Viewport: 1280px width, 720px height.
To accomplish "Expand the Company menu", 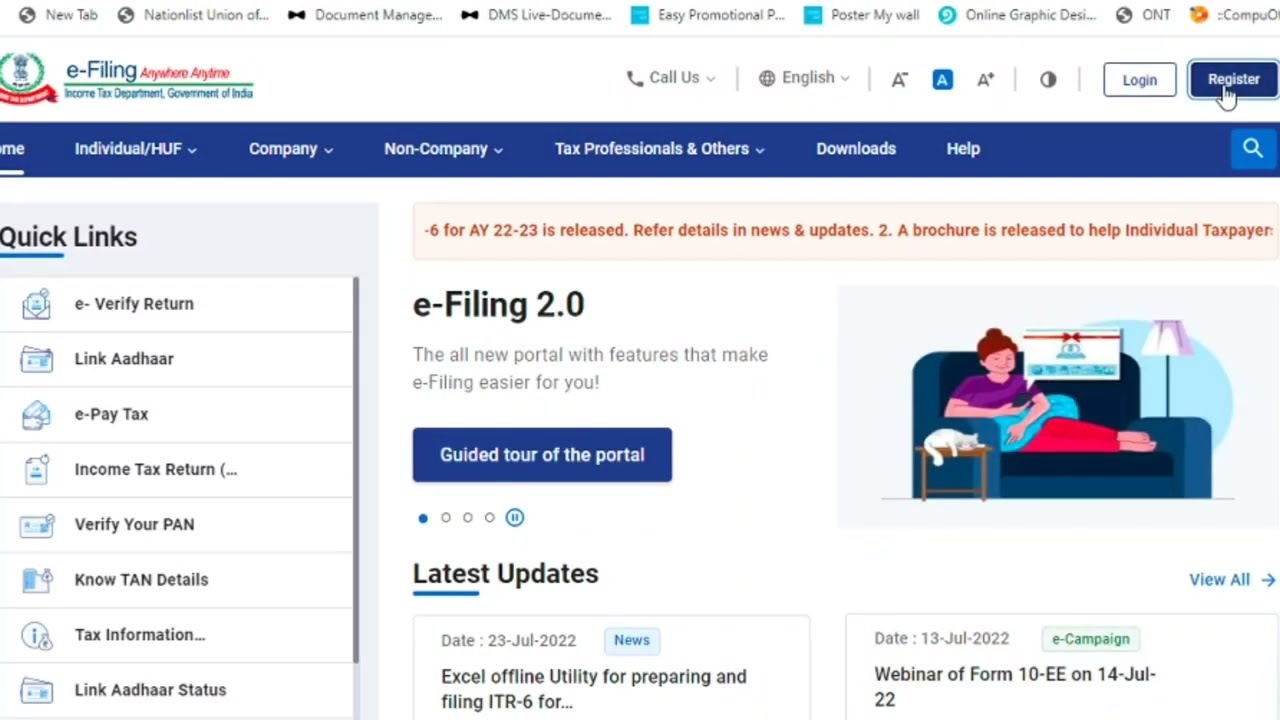I will (x=291, y=149).
